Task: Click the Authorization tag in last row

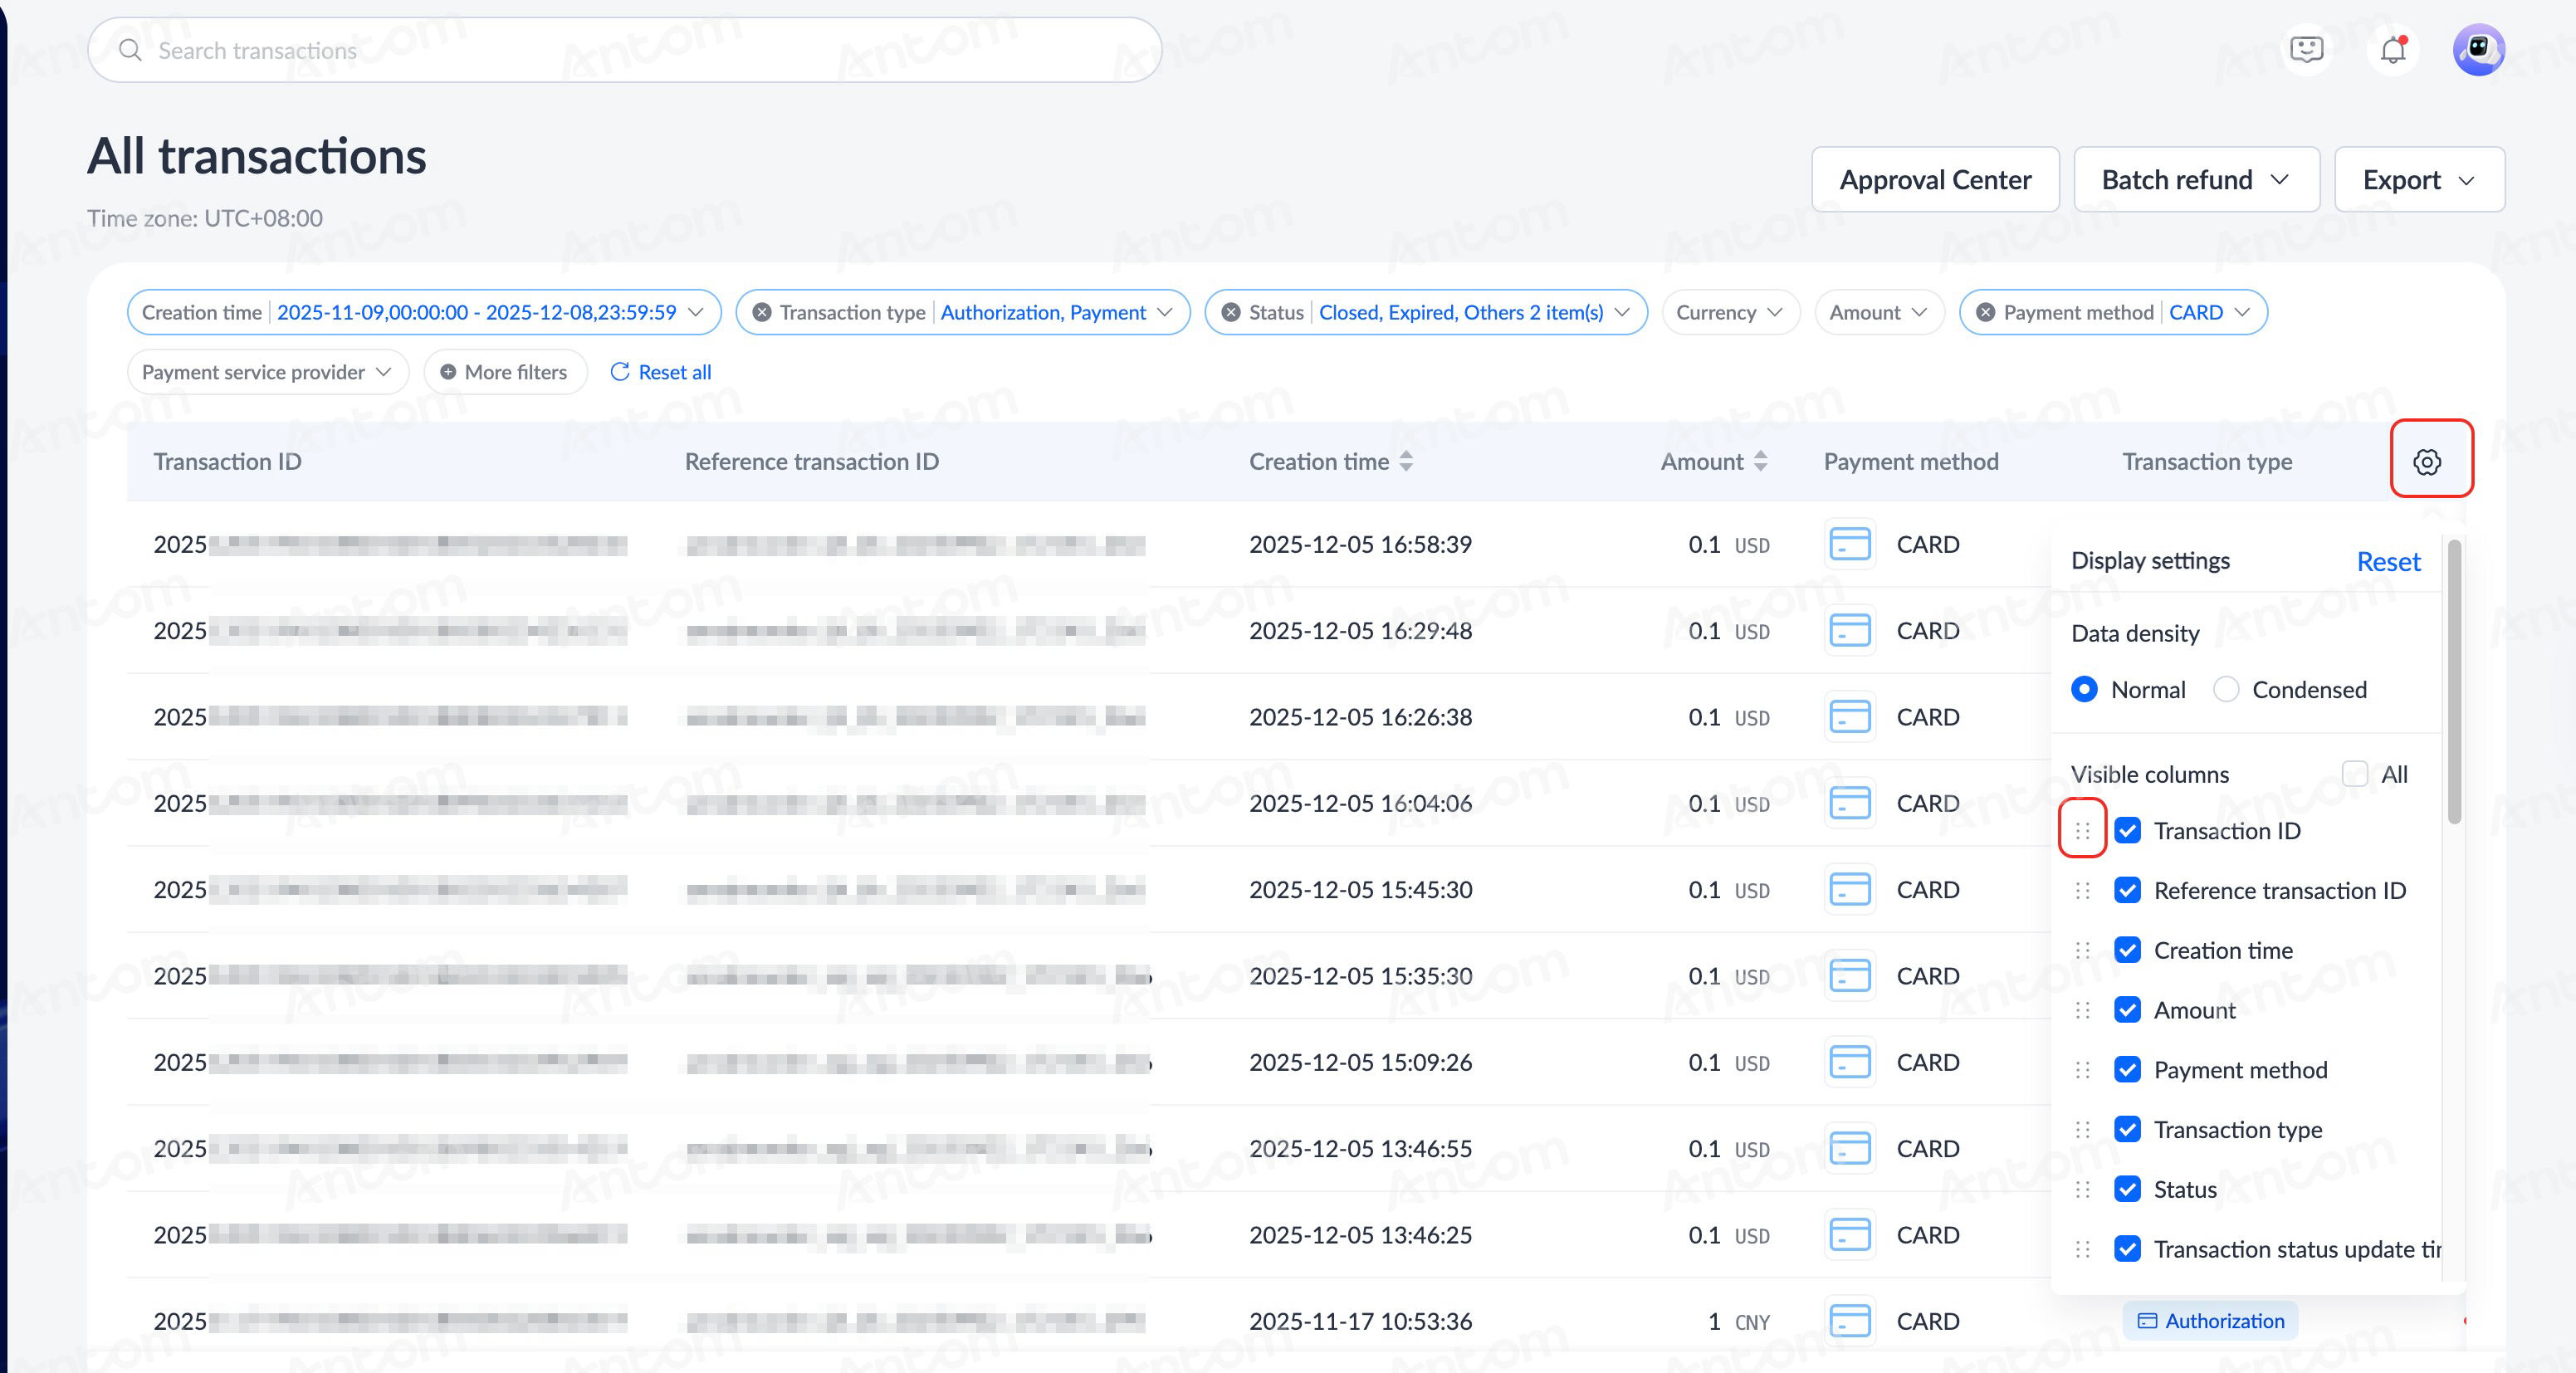Action: tap(2210, 1320)
